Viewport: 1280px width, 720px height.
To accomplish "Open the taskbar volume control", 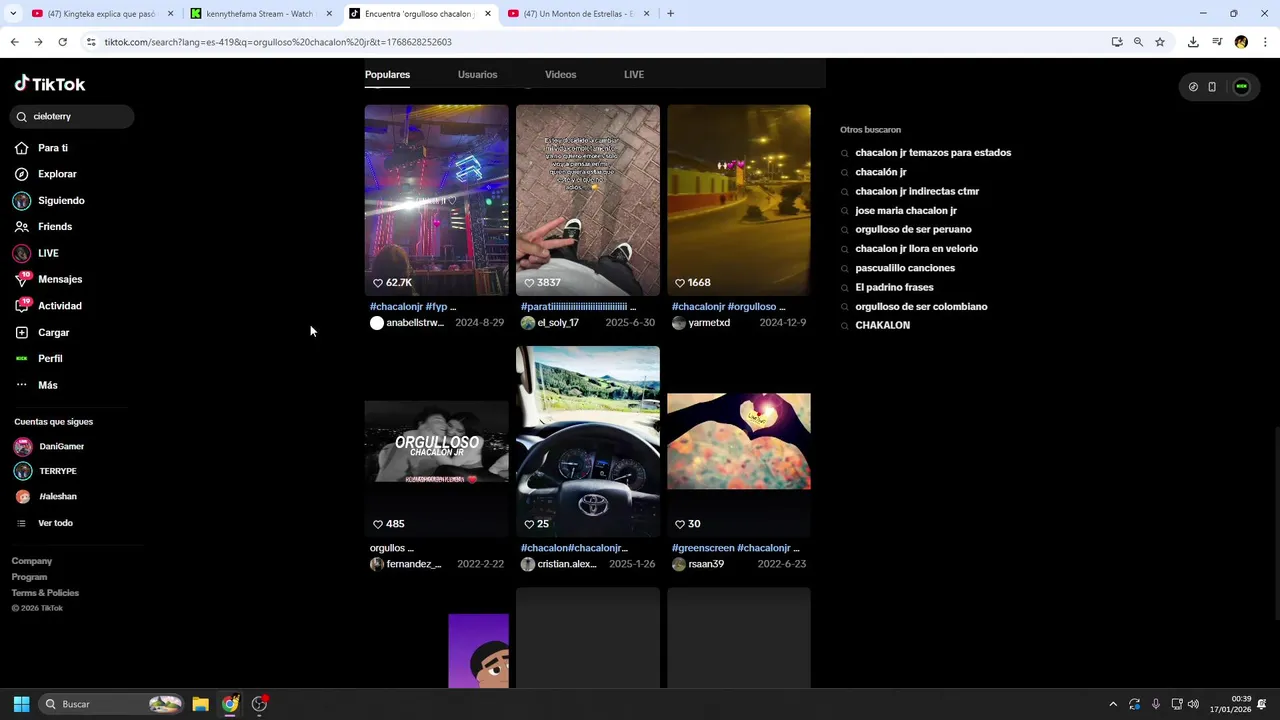I will tap(1193, 704).
